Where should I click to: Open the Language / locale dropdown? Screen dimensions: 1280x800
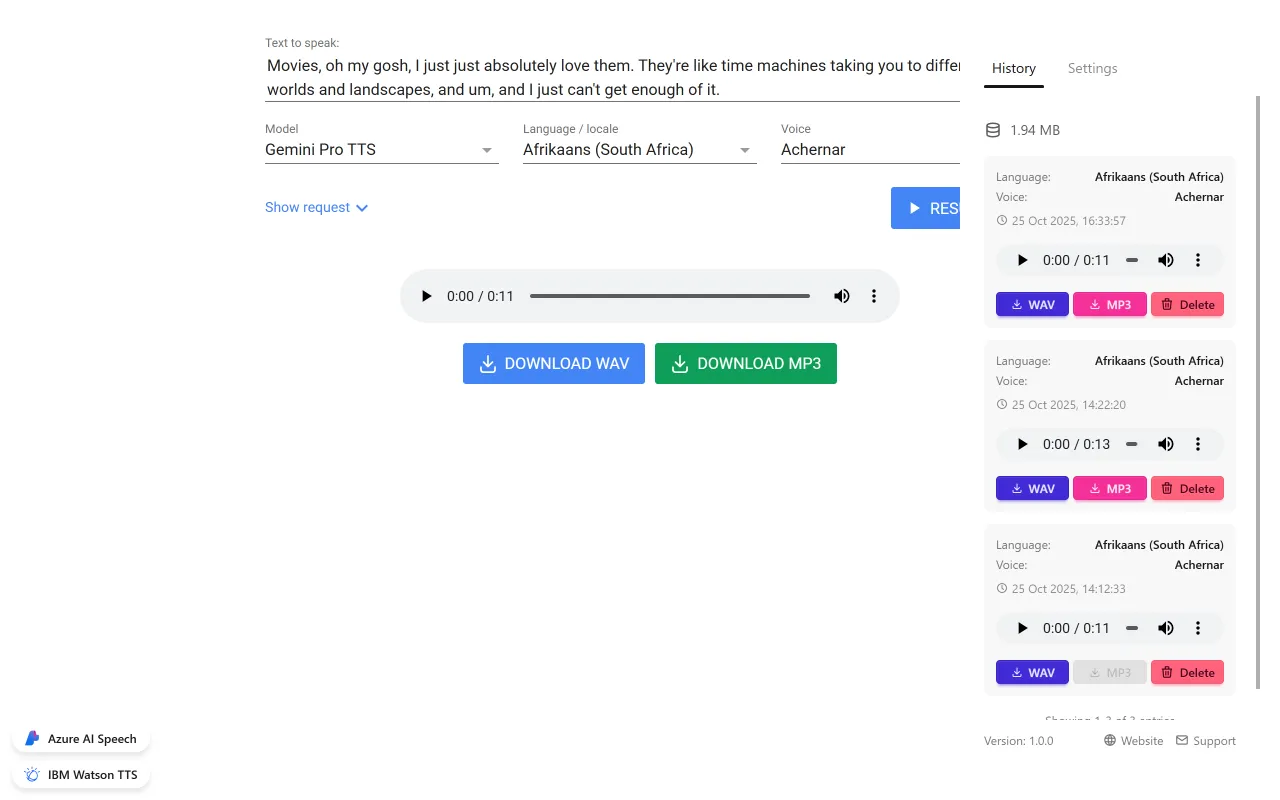coord(639,150)
